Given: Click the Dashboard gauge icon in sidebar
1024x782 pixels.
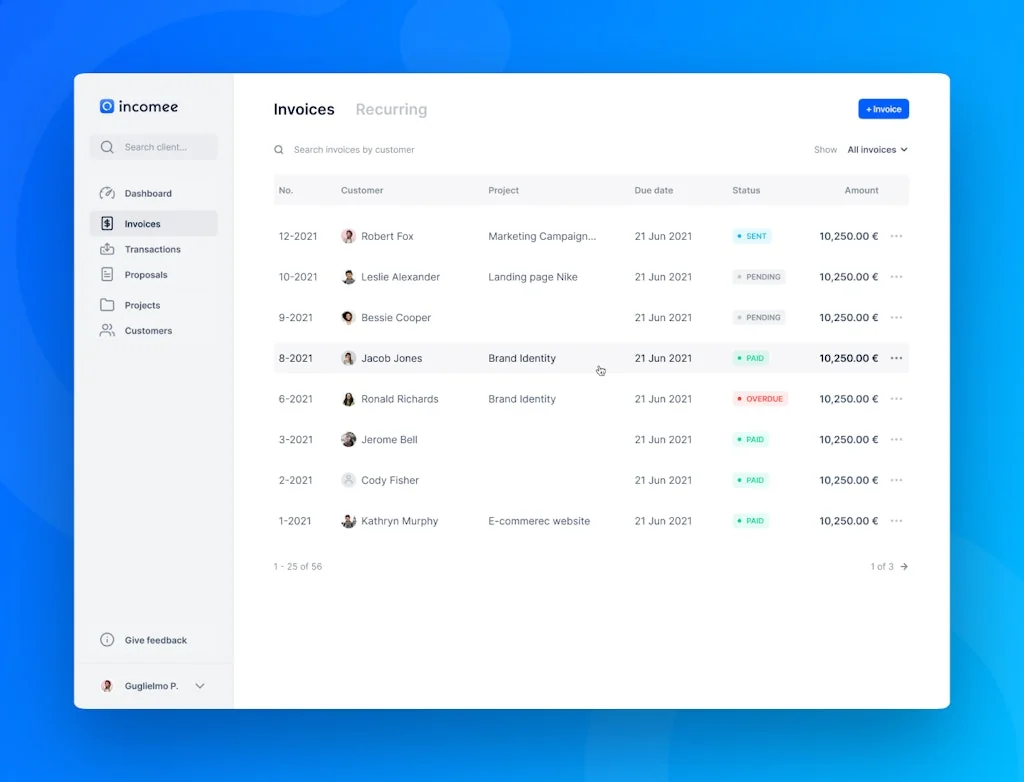Looking at the screenshot, I should pyautogui.click(x=107, y=193).
